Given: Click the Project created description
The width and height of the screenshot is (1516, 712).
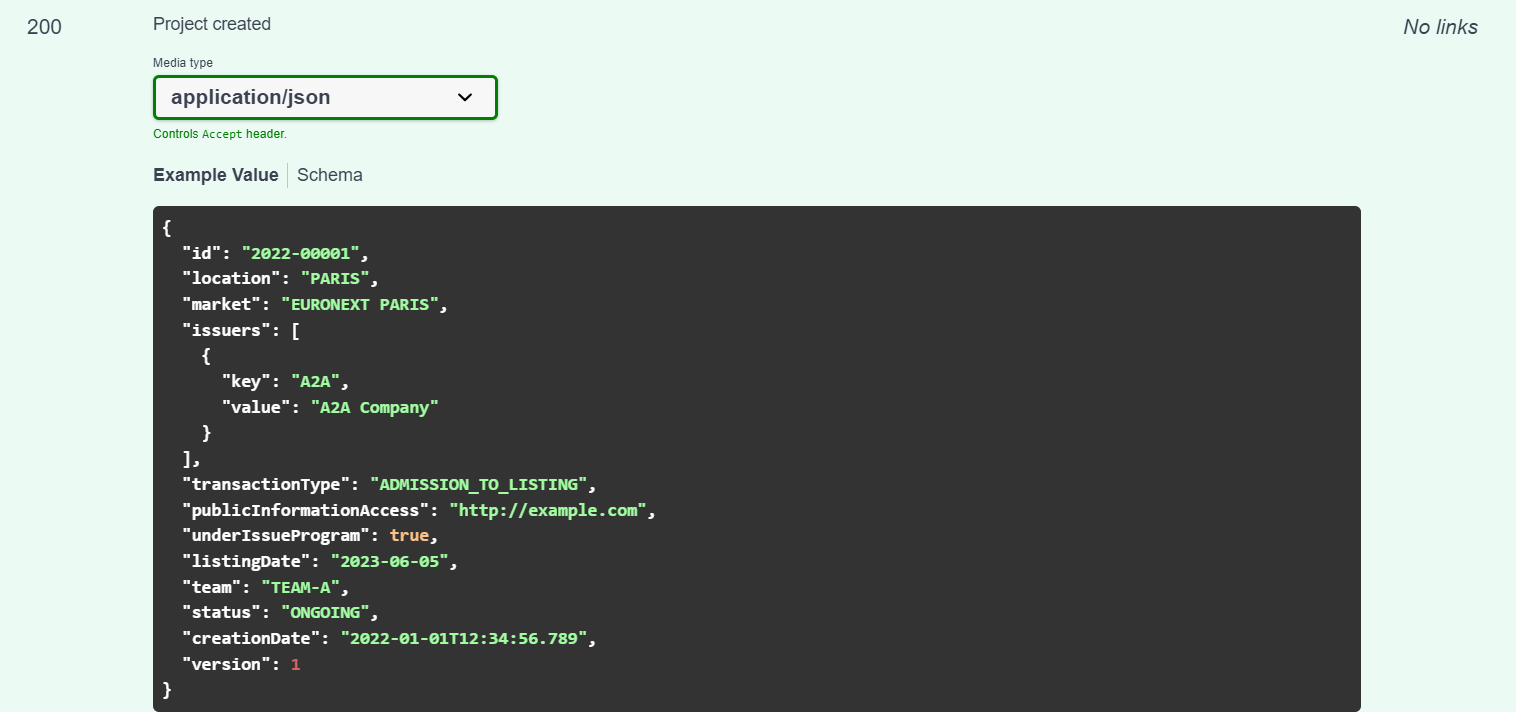Looking at the screenshot, I should pos(212,24).
